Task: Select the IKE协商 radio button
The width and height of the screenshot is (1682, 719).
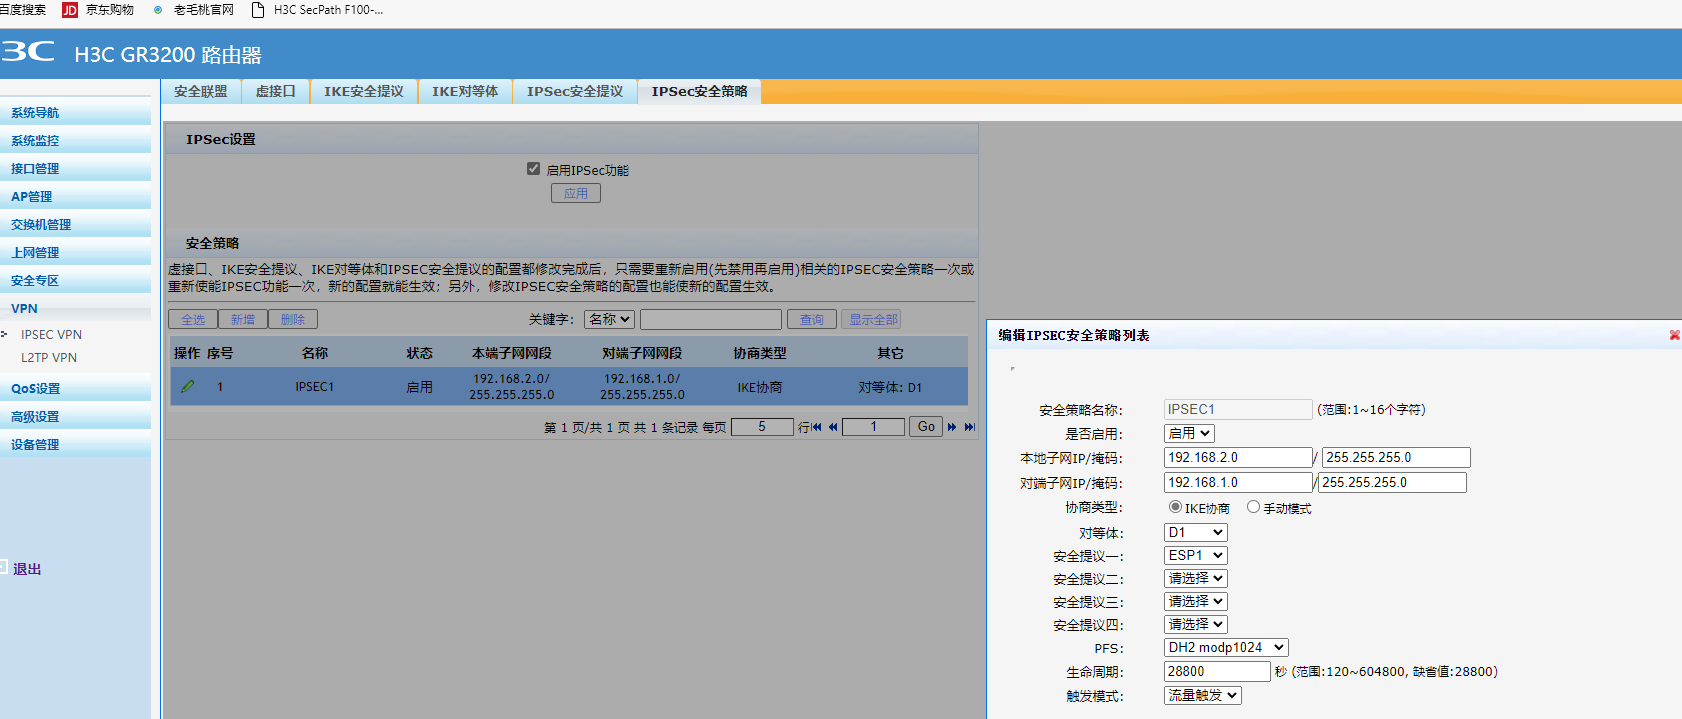Action: [1175, 507]
